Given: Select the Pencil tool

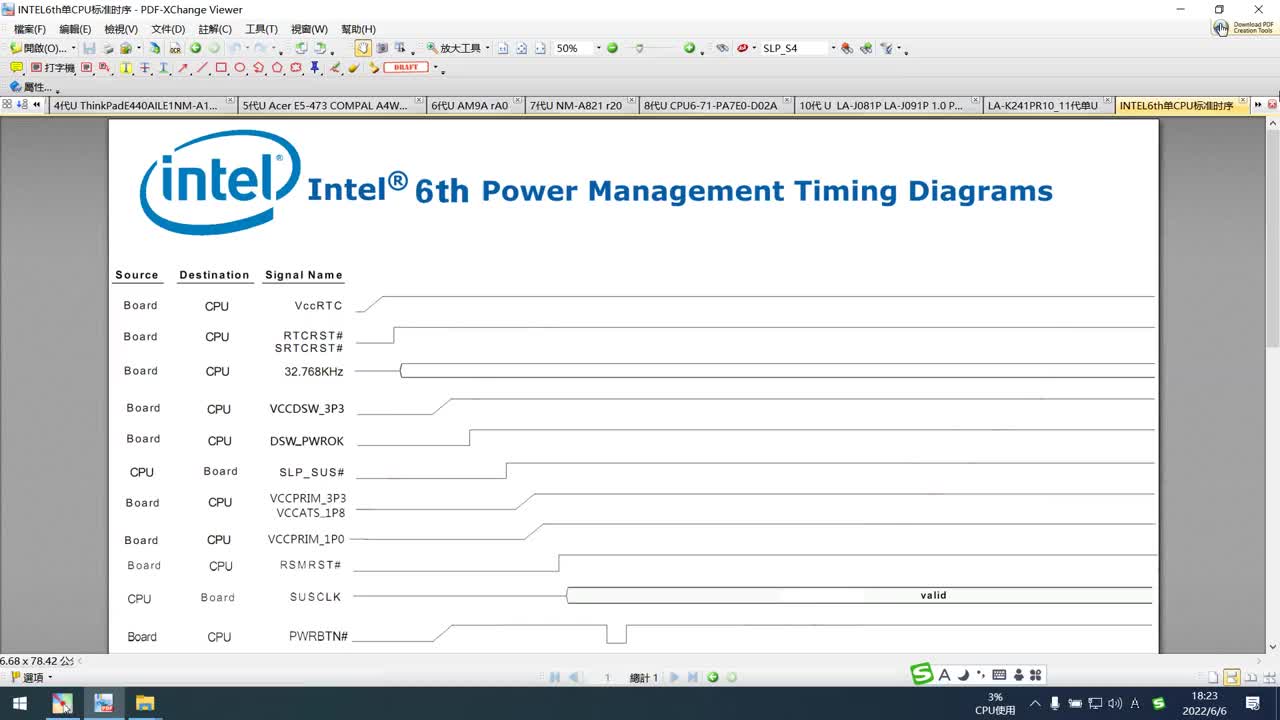Looking at the screenshot, I should (335, 68).
